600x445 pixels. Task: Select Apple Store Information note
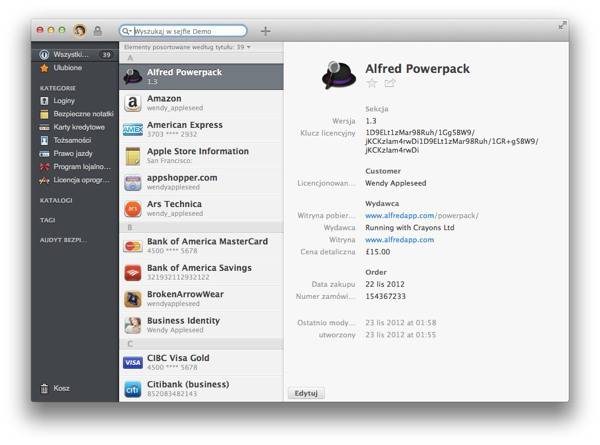pos(201,156)
